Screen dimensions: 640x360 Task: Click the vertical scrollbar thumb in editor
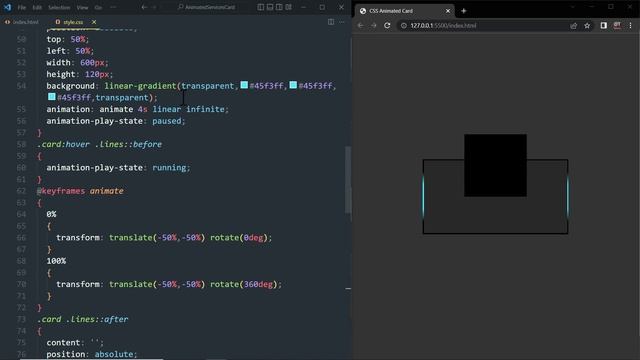[x=348, y=180]
